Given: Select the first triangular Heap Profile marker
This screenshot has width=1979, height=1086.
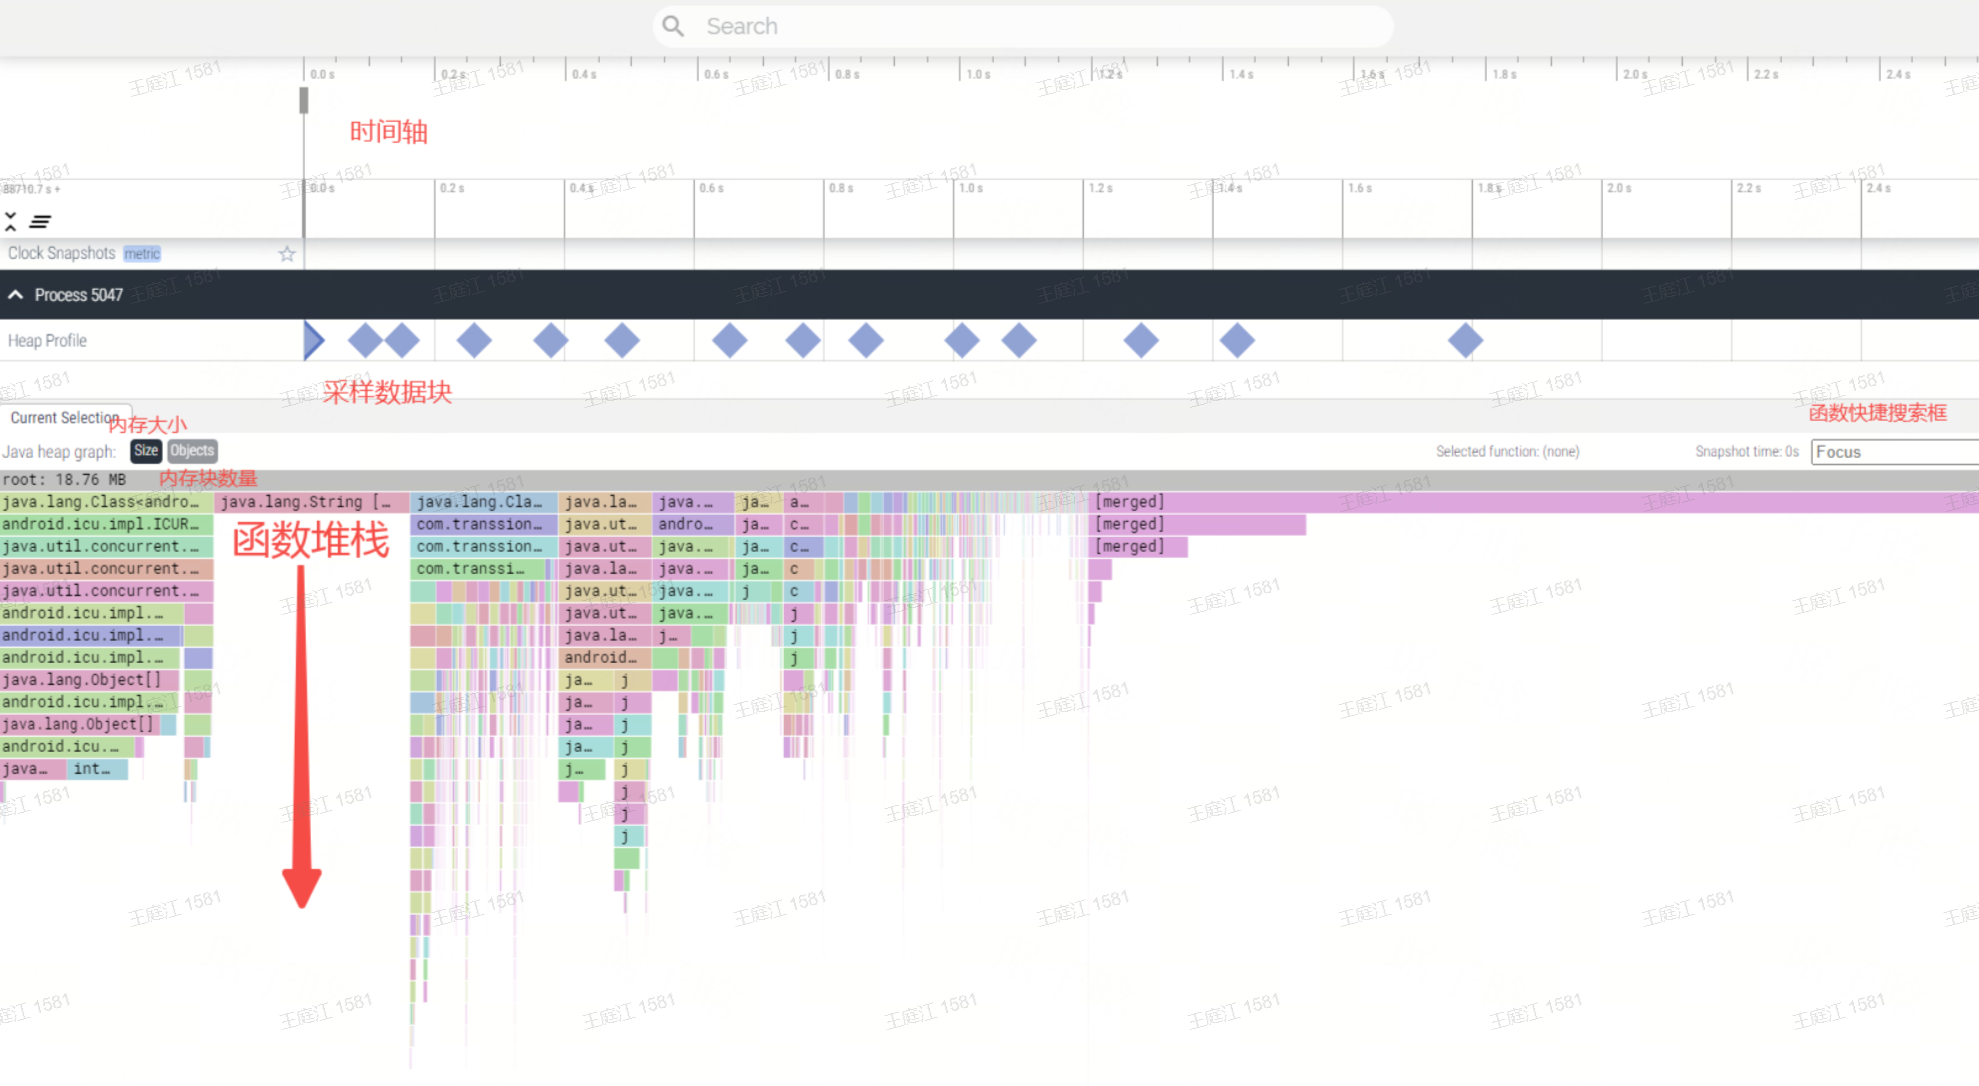Looking at the screenshot, I should tap(313, 341).
